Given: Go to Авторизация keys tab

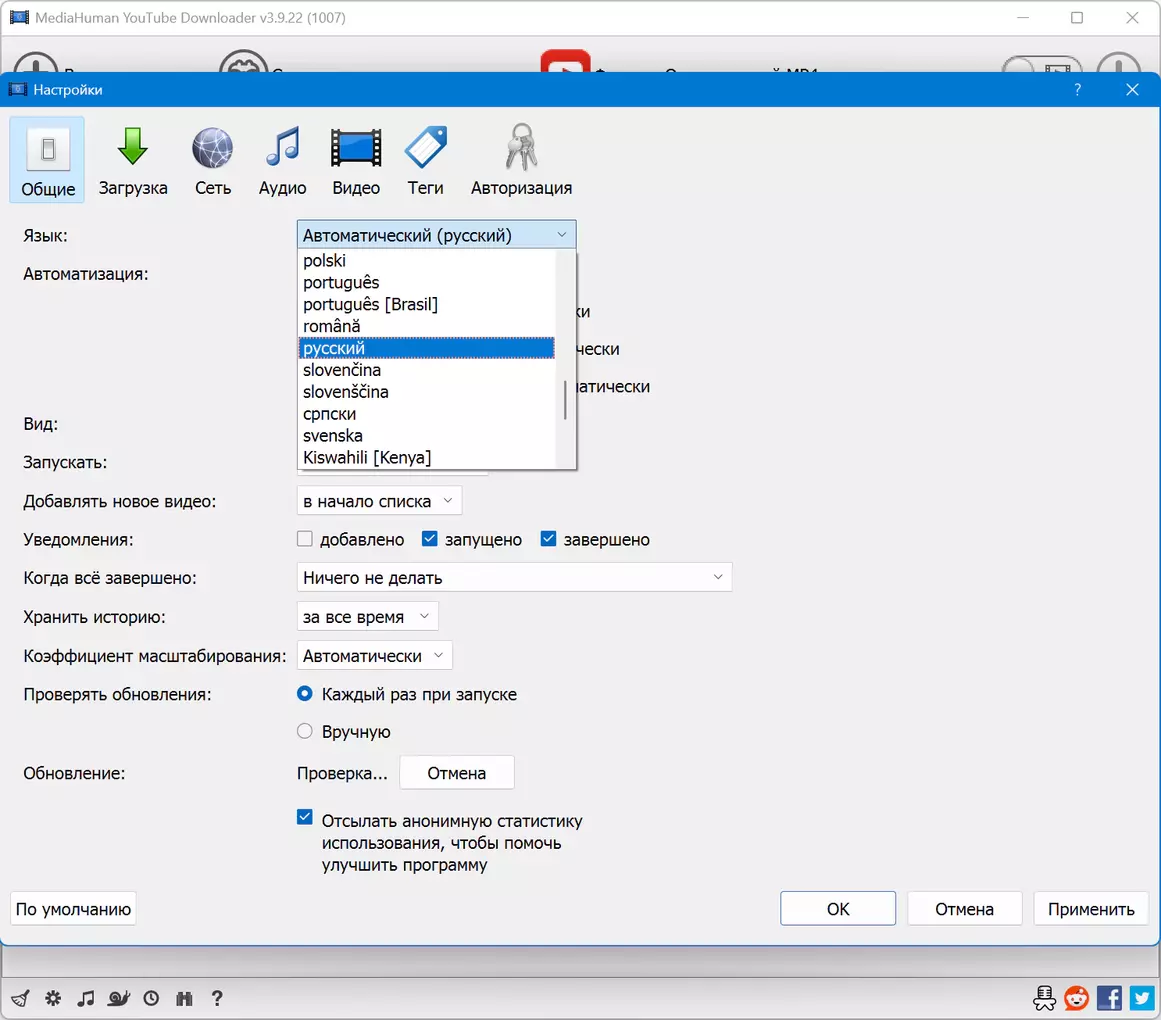Looking at the screenshot, I should point(521,160).
